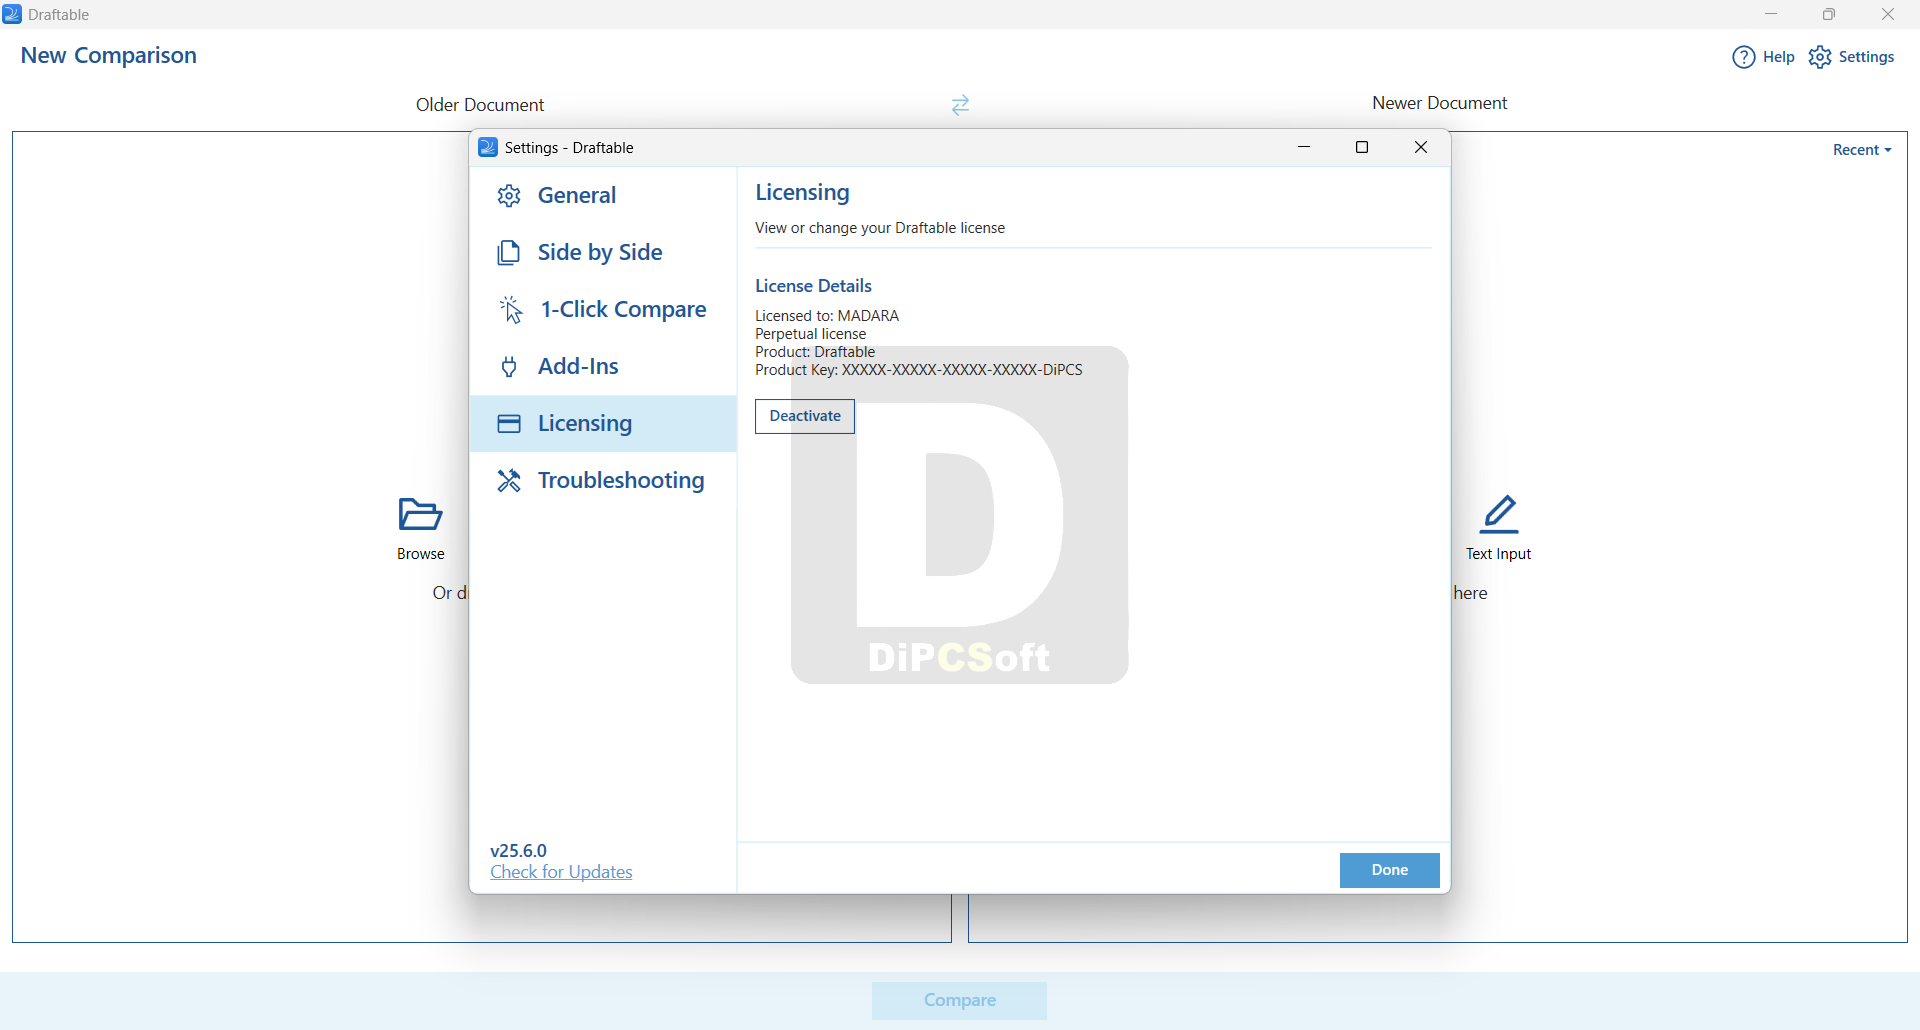Screen dimensions: 1920x1030
Task: Open the General settings section
Action: click(603, 195)
